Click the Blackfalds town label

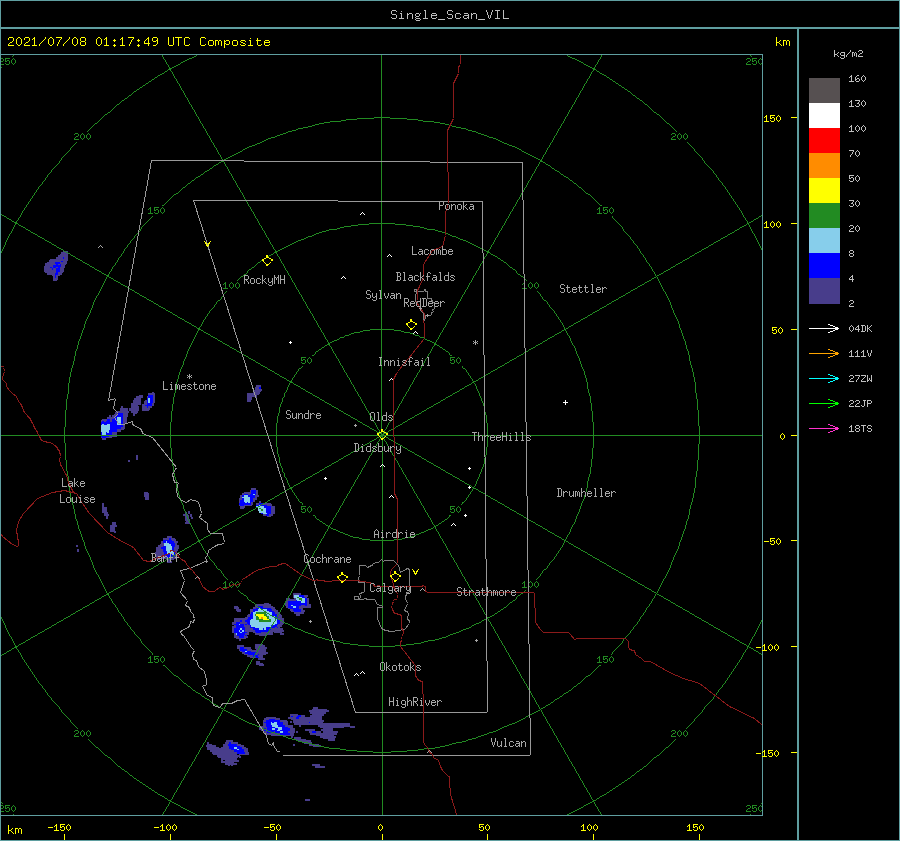(425, 277)
